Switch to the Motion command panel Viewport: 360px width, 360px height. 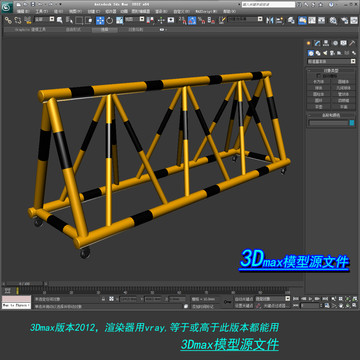tap(335, 43)
